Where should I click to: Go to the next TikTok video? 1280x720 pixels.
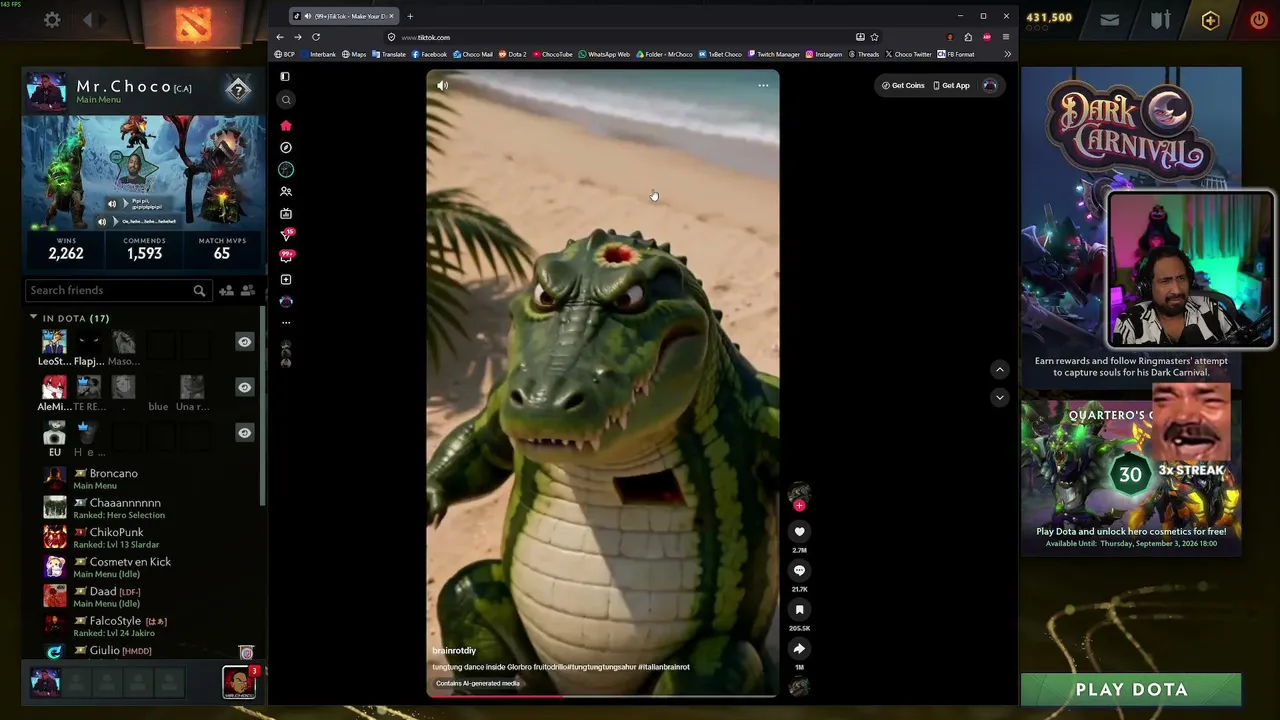[999, 398]
